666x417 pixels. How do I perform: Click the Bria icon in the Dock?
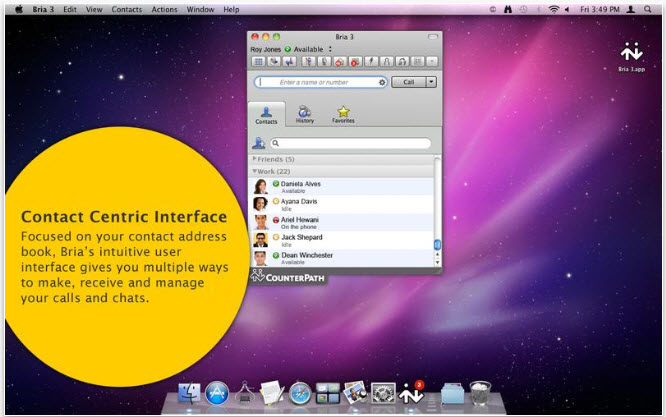(x=409, y=394)
